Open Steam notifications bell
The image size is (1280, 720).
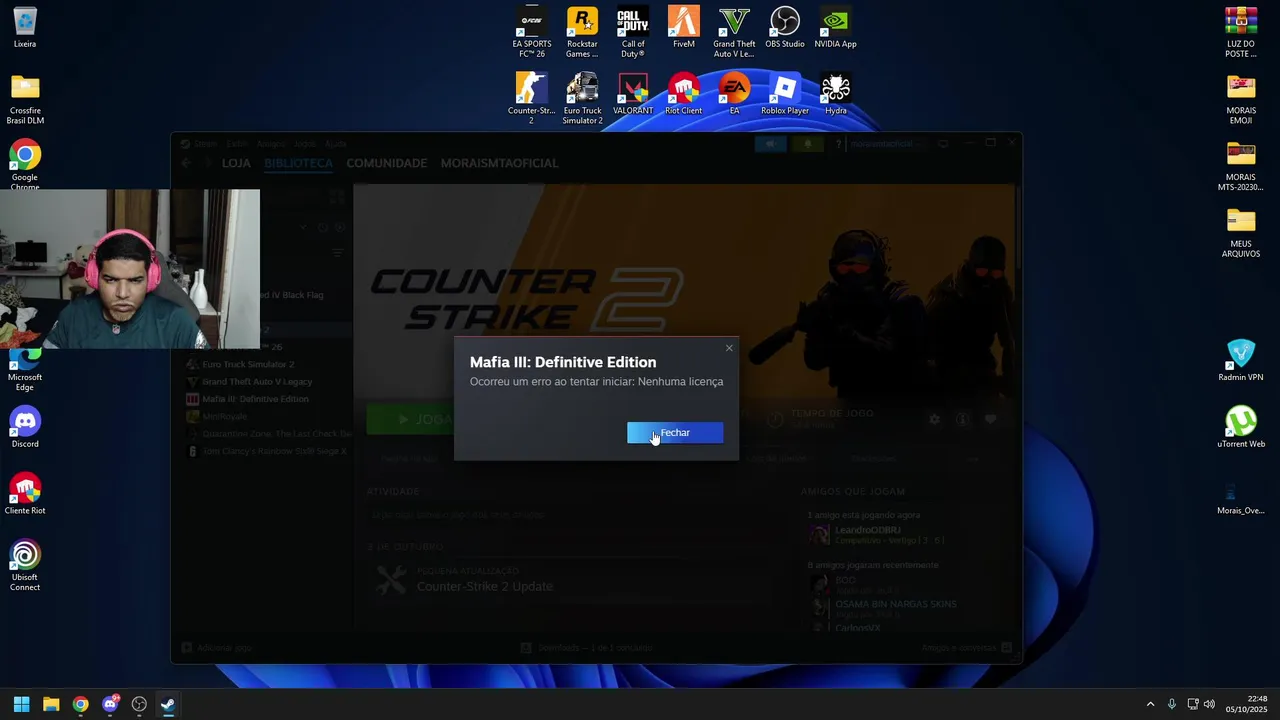point(808,144)
